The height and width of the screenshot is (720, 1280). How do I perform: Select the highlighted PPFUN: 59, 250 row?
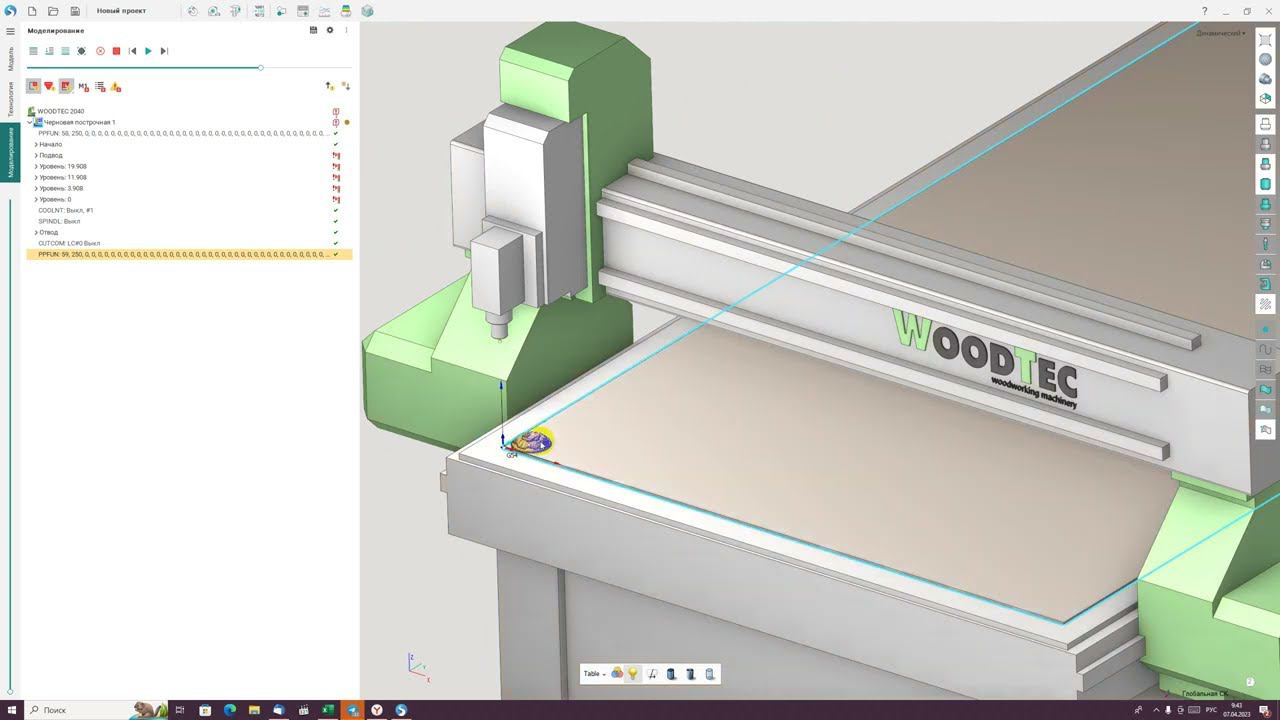pyautogui.click(x=189, y=254)
